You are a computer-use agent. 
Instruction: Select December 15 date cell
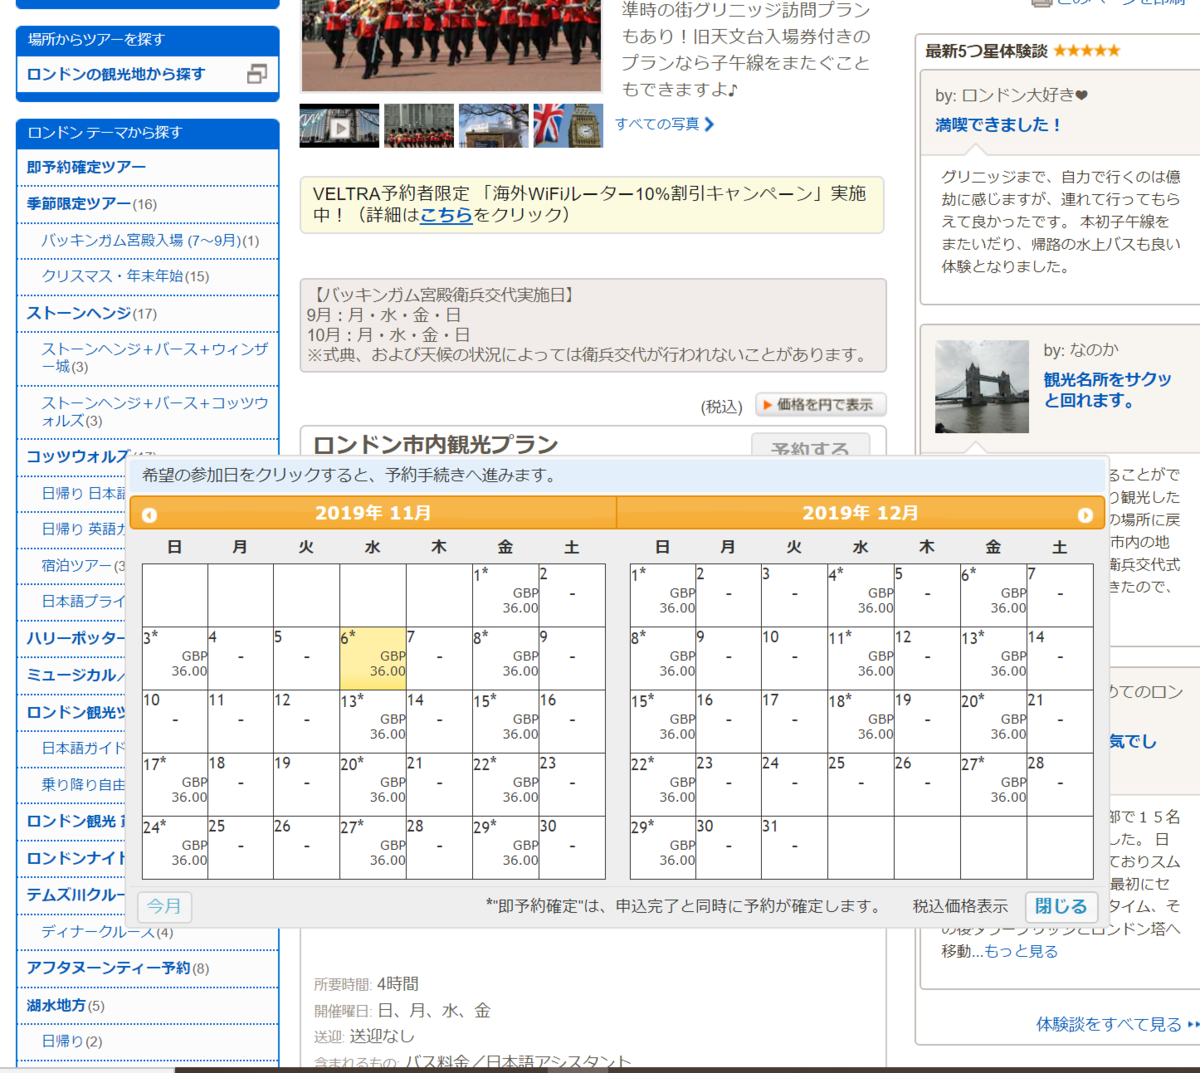pyautogui.click(x=663, y=721)
